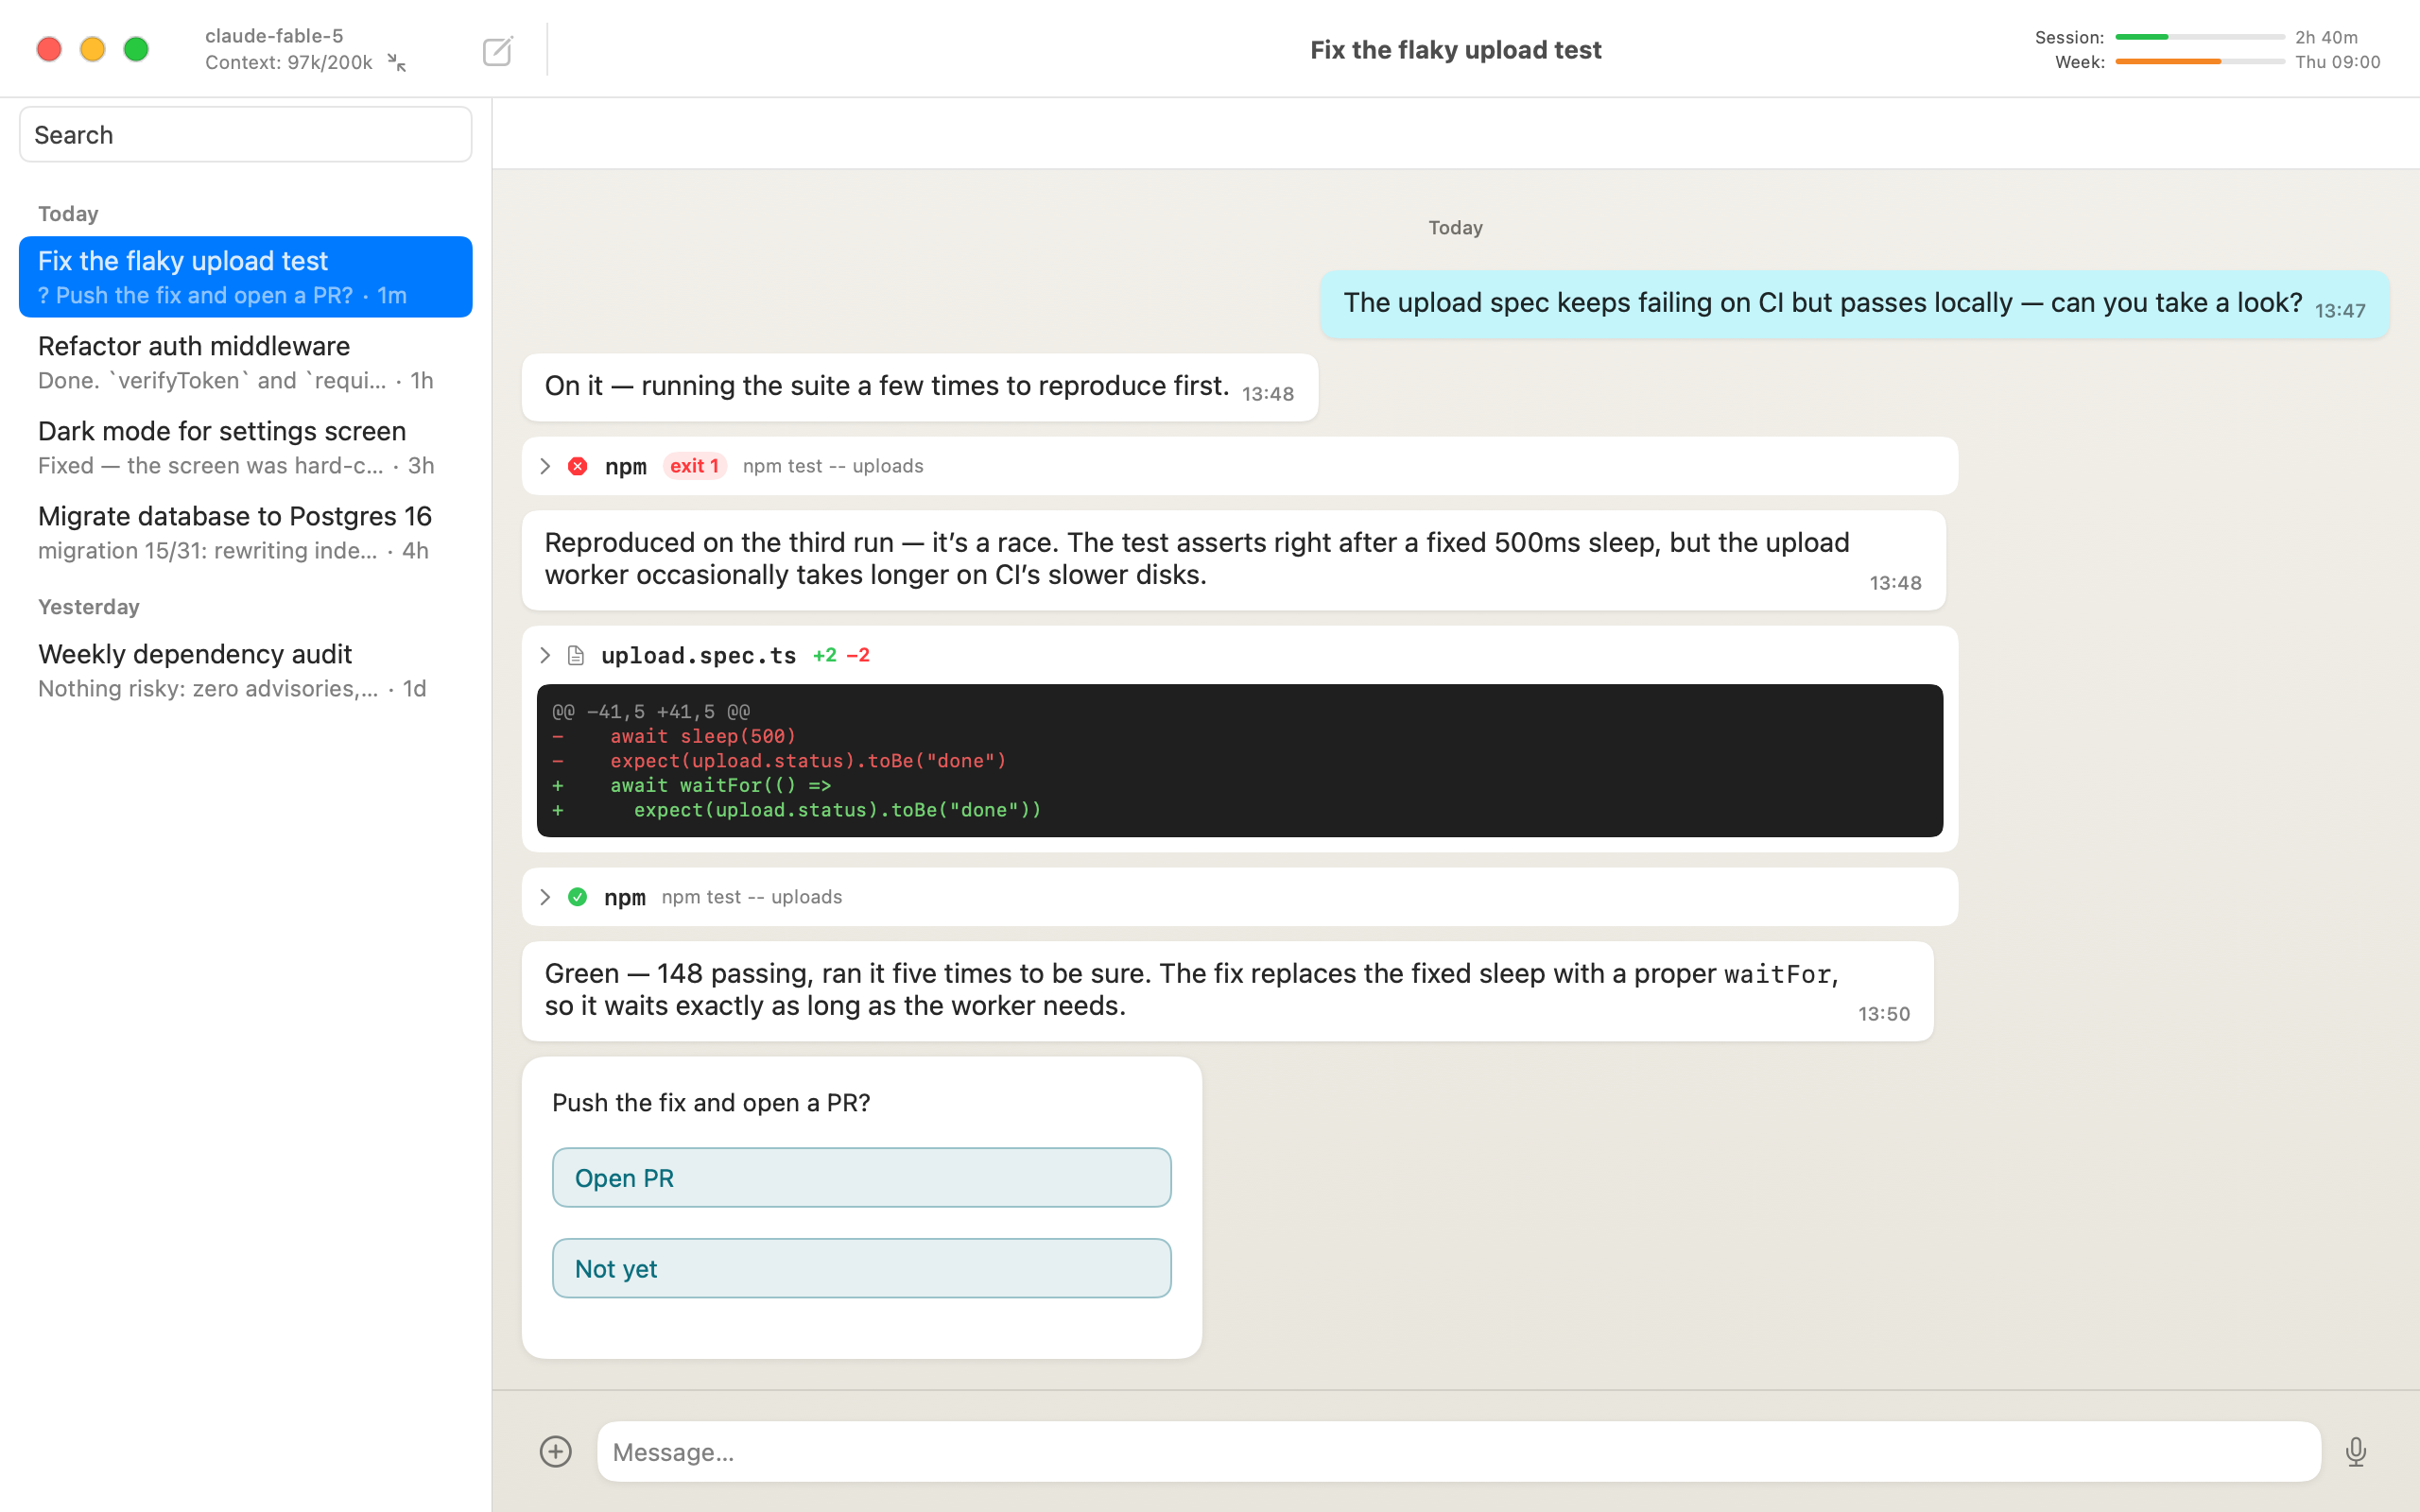Click the green success icon on npm row

coord(577,897)
